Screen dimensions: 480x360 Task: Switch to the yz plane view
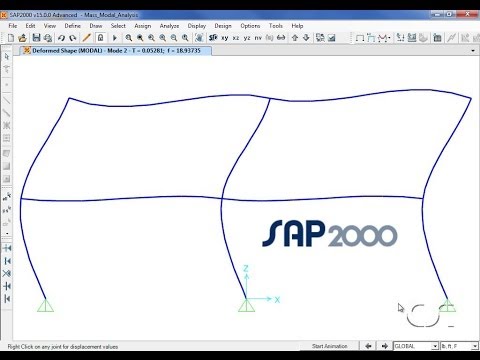247,38
